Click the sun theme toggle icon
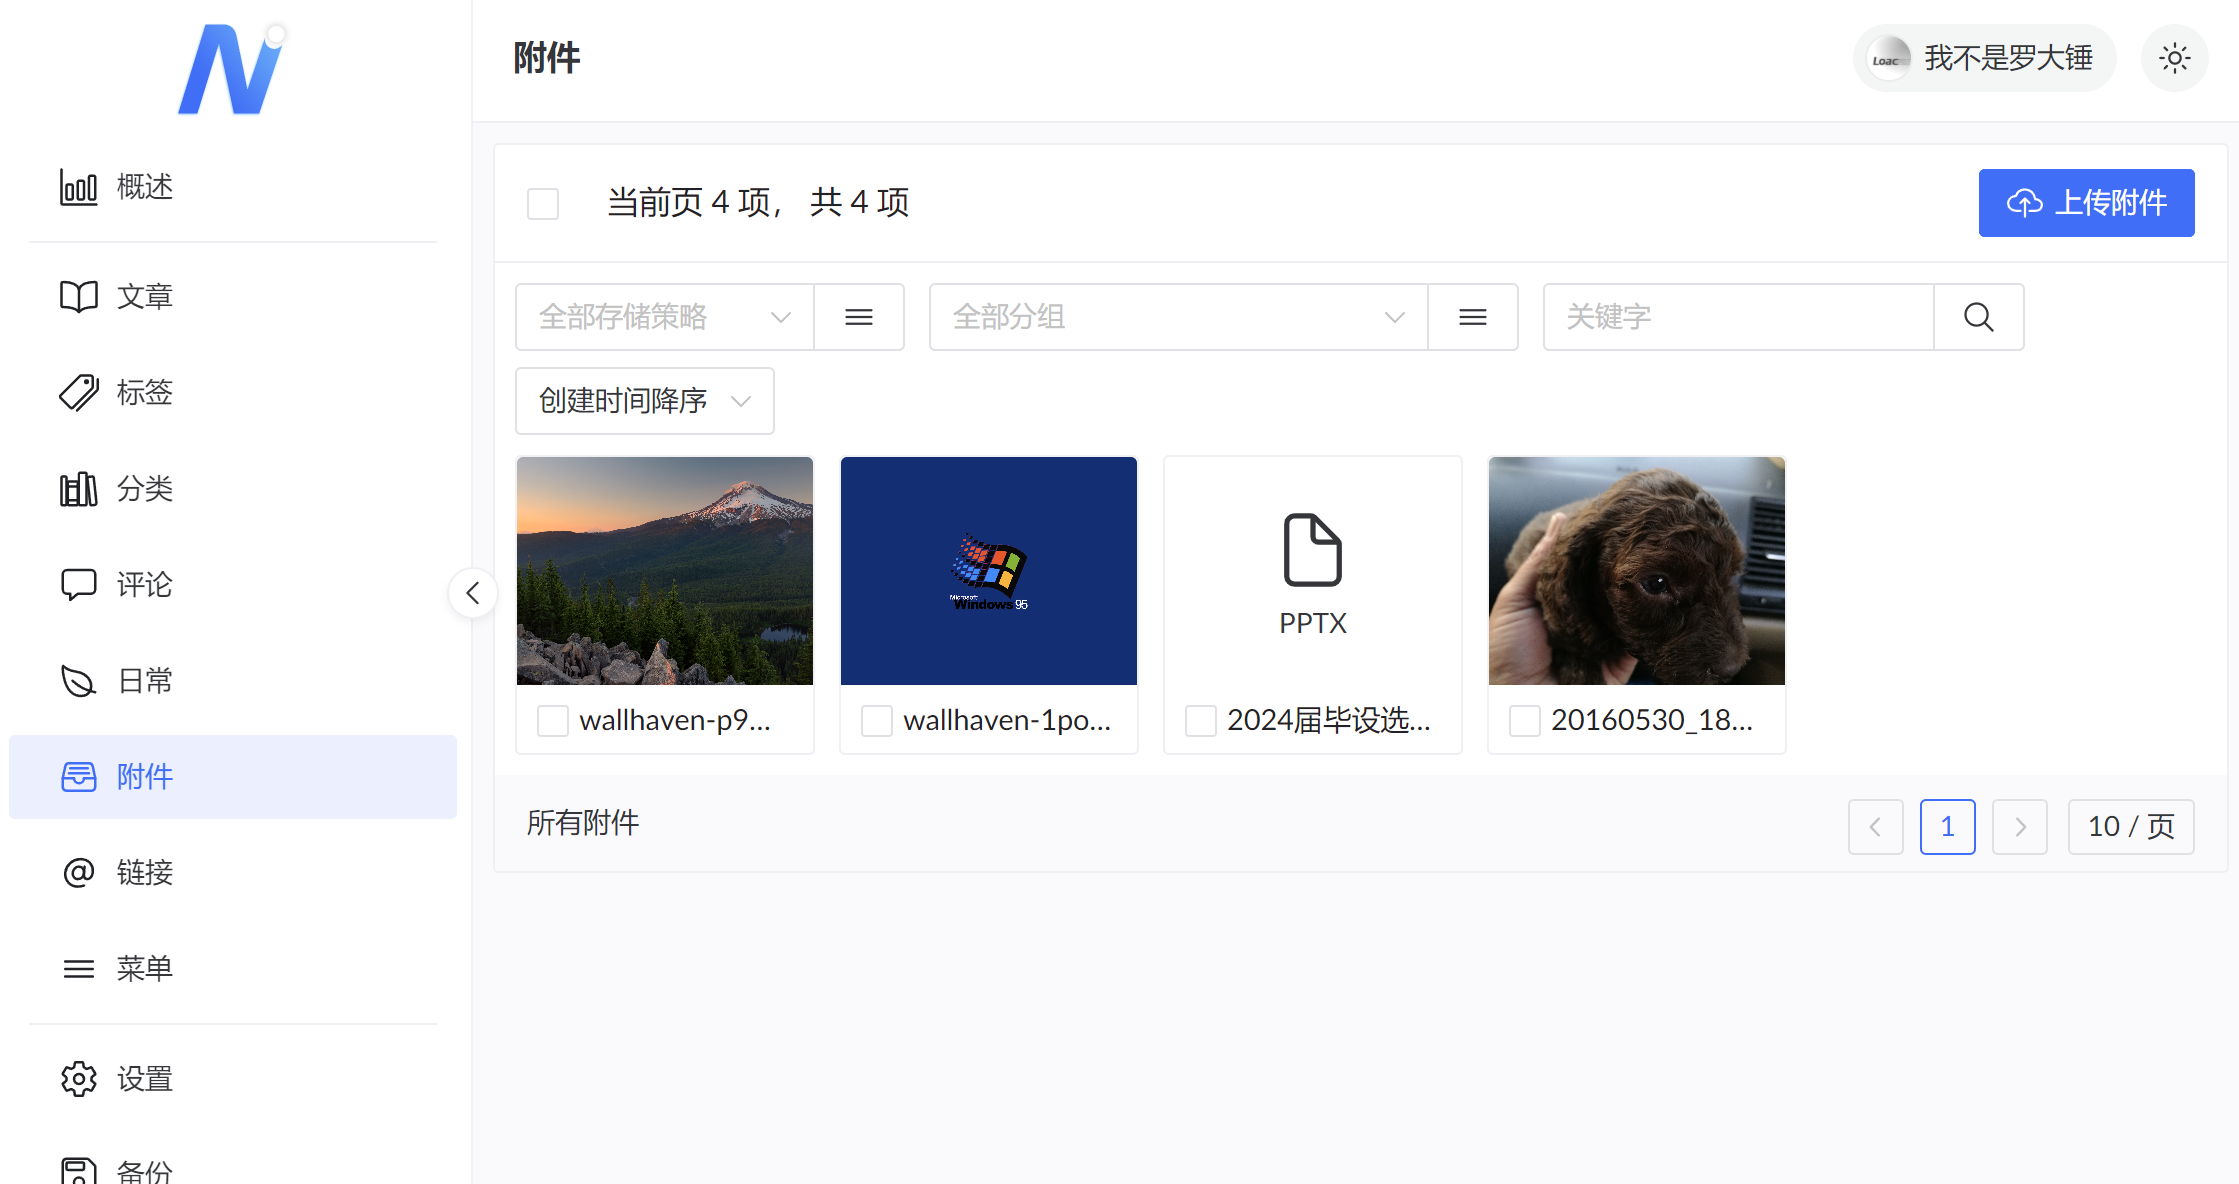This screenshot has width=2239, height=1184. pos(2174,58)
